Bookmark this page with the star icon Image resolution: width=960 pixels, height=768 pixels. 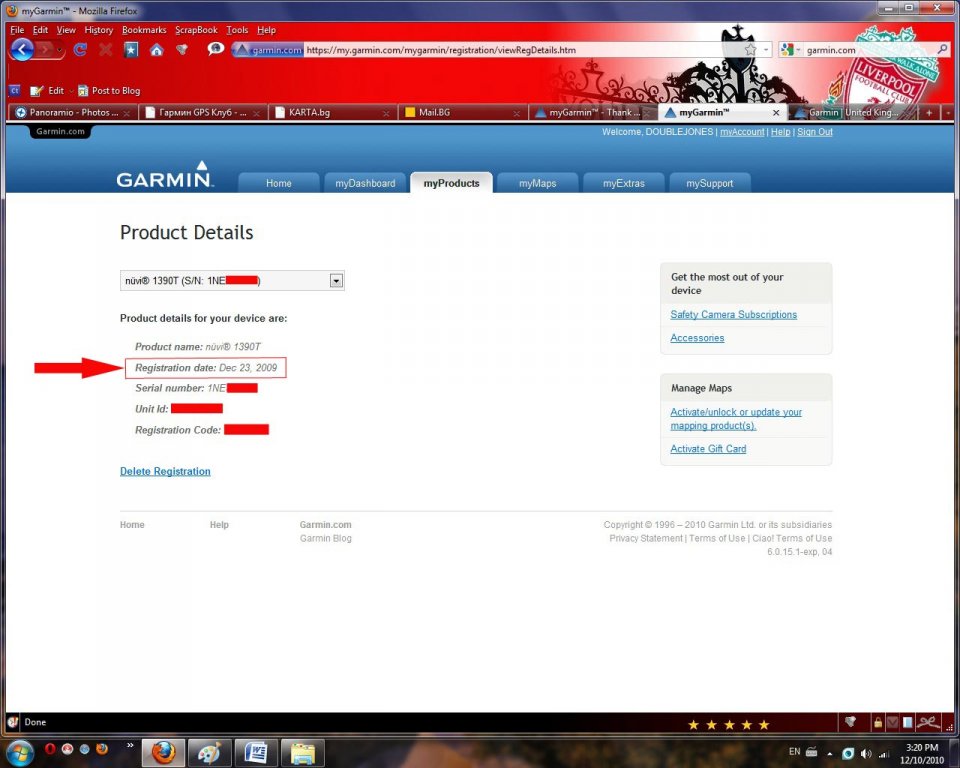coord(750,50)
